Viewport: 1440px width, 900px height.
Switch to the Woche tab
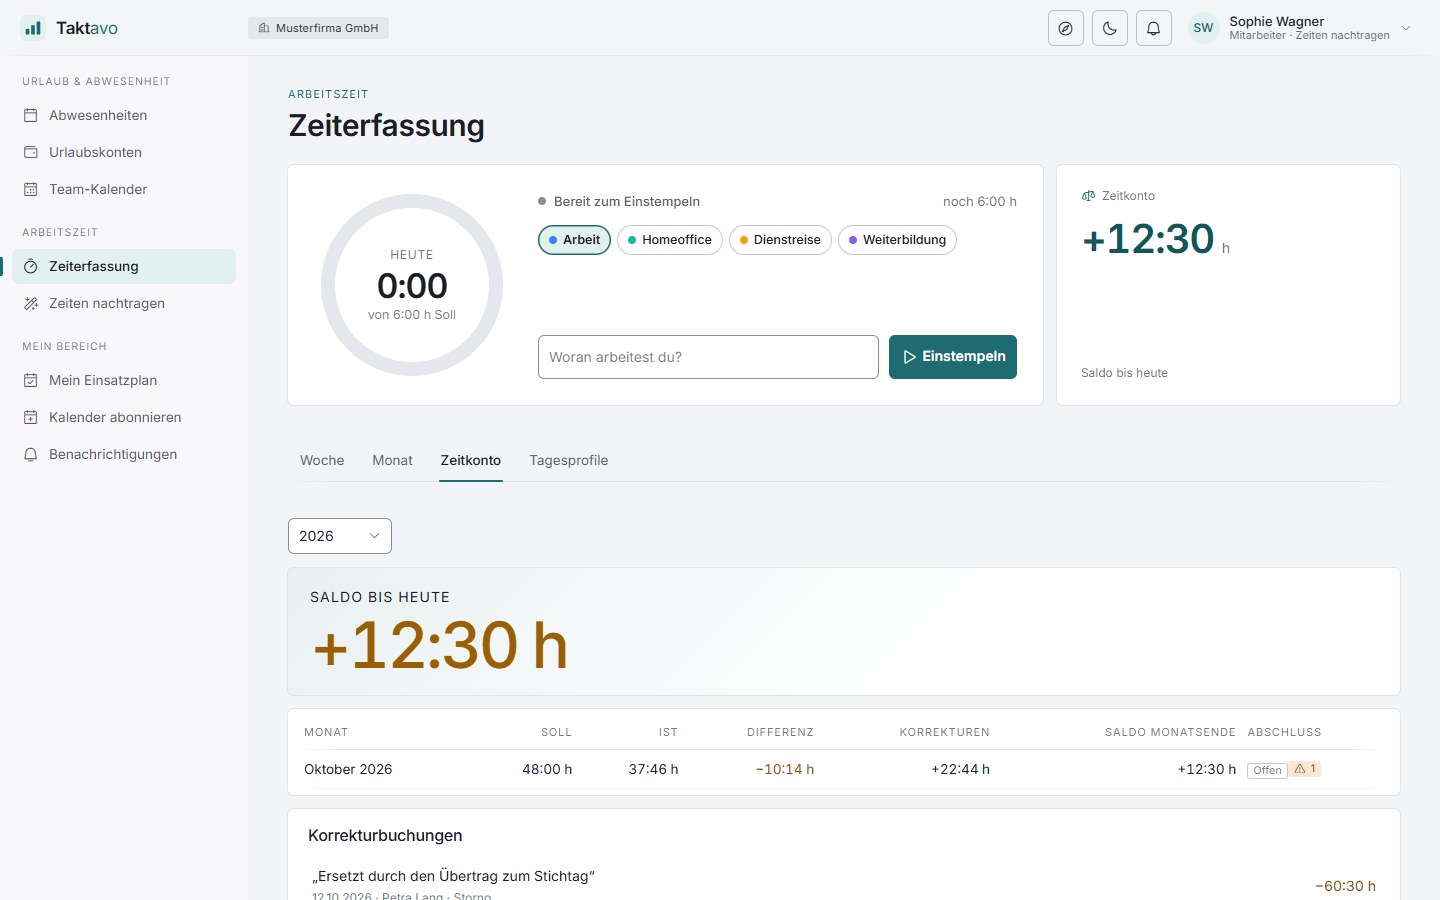point(322,460)
